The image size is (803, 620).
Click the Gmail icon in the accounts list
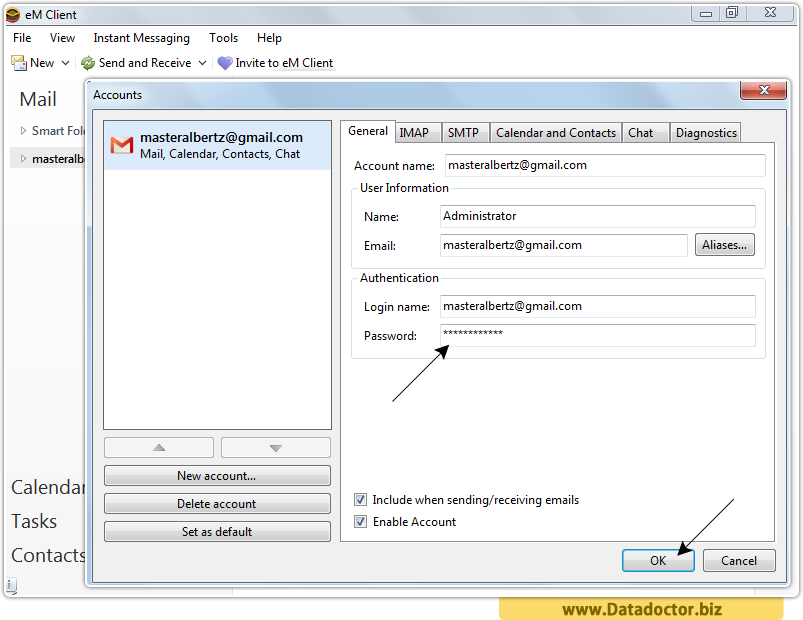122,145
